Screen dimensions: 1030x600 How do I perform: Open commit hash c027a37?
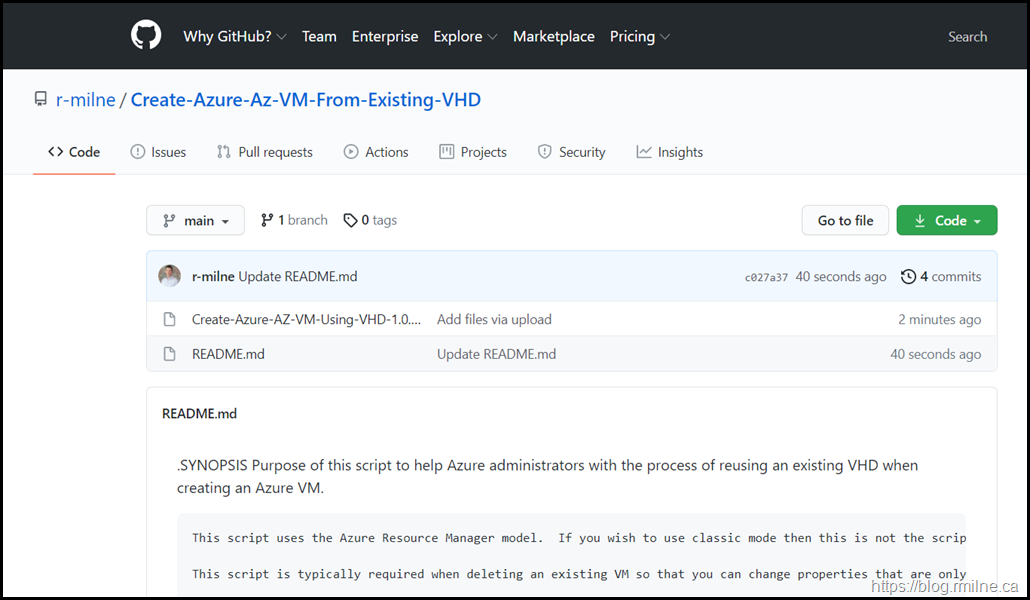tap(766, 277)
